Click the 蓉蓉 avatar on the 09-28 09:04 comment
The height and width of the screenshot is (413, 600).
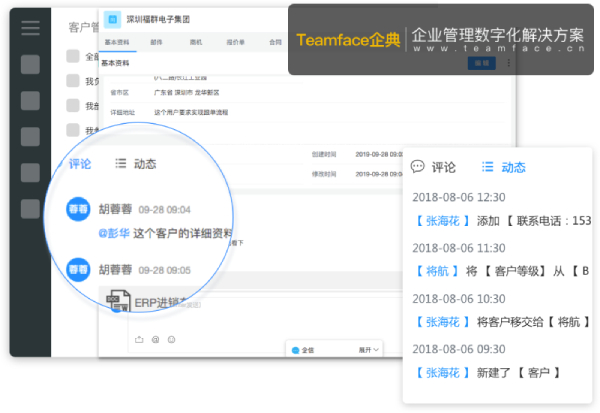(x=78, y=209)
